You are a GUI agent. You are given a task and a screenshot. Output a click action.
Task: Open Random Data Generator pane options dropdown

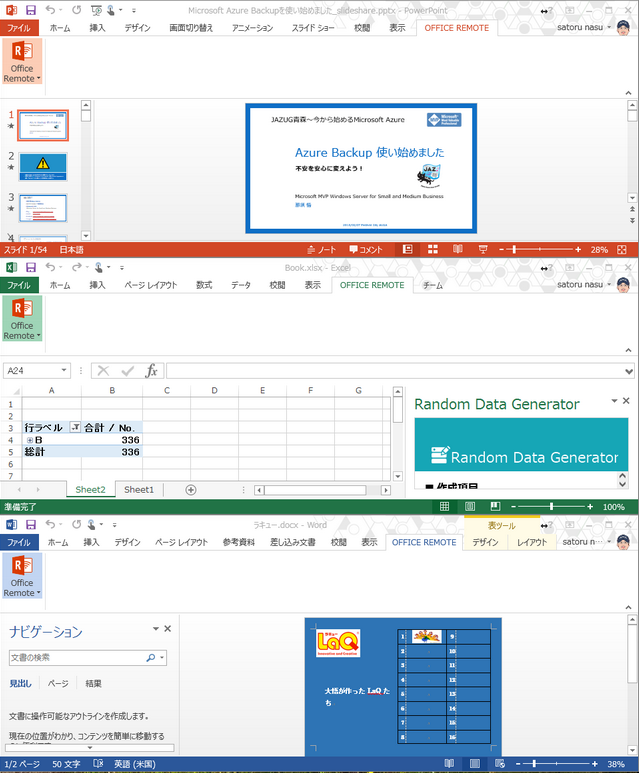614,401
